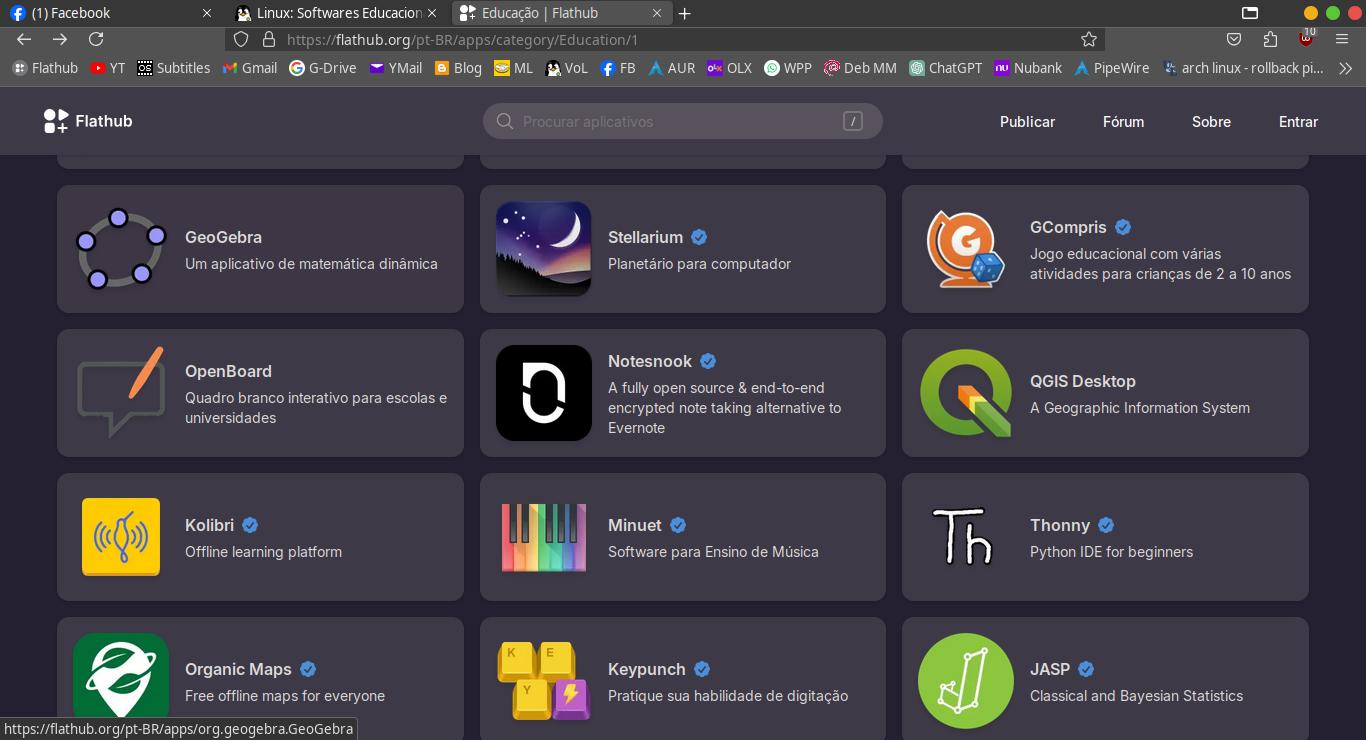
Task: Close the Facebook tab
Action: coord(207,13)
